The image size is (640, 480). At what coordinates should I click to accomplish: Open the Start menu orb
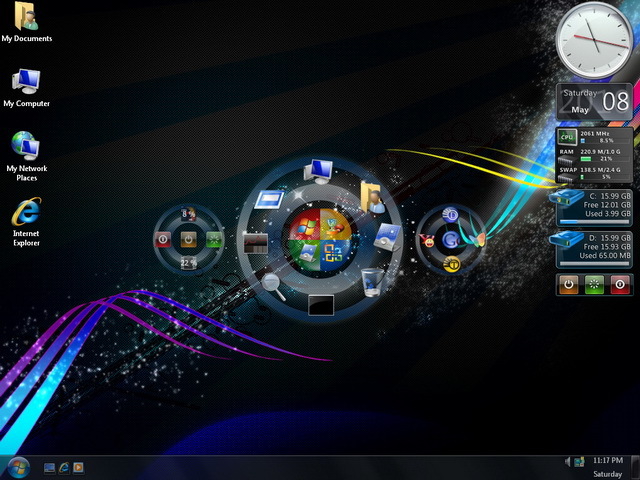[x=19, y=467]
